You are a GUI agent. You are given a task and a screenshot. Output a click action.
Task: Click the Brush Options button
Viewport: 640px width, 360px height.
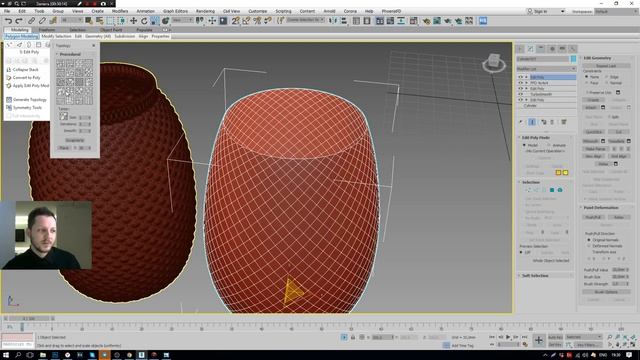point(606,292)
